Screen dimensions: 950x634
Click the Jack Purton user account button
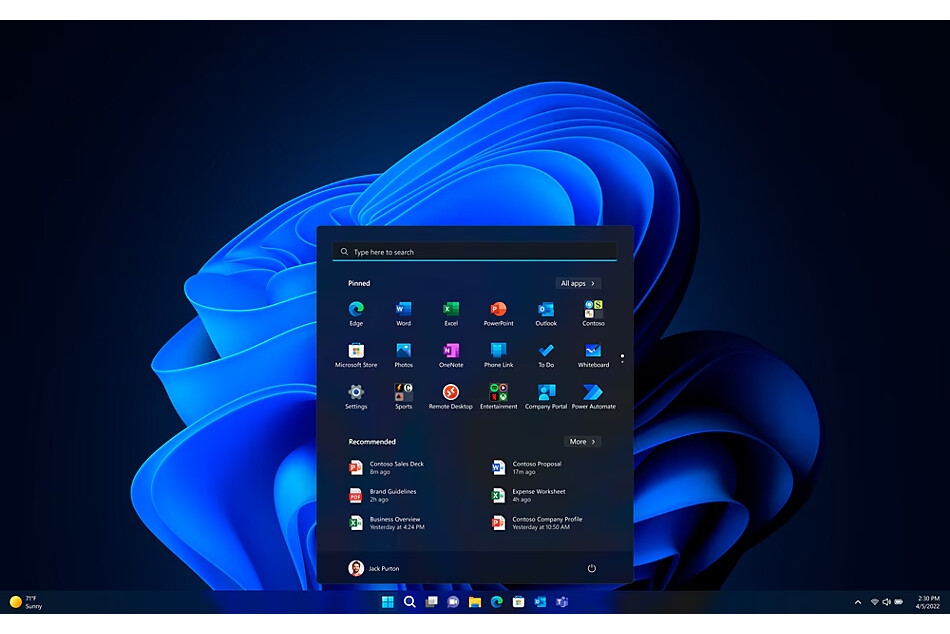tap(374, 568)
